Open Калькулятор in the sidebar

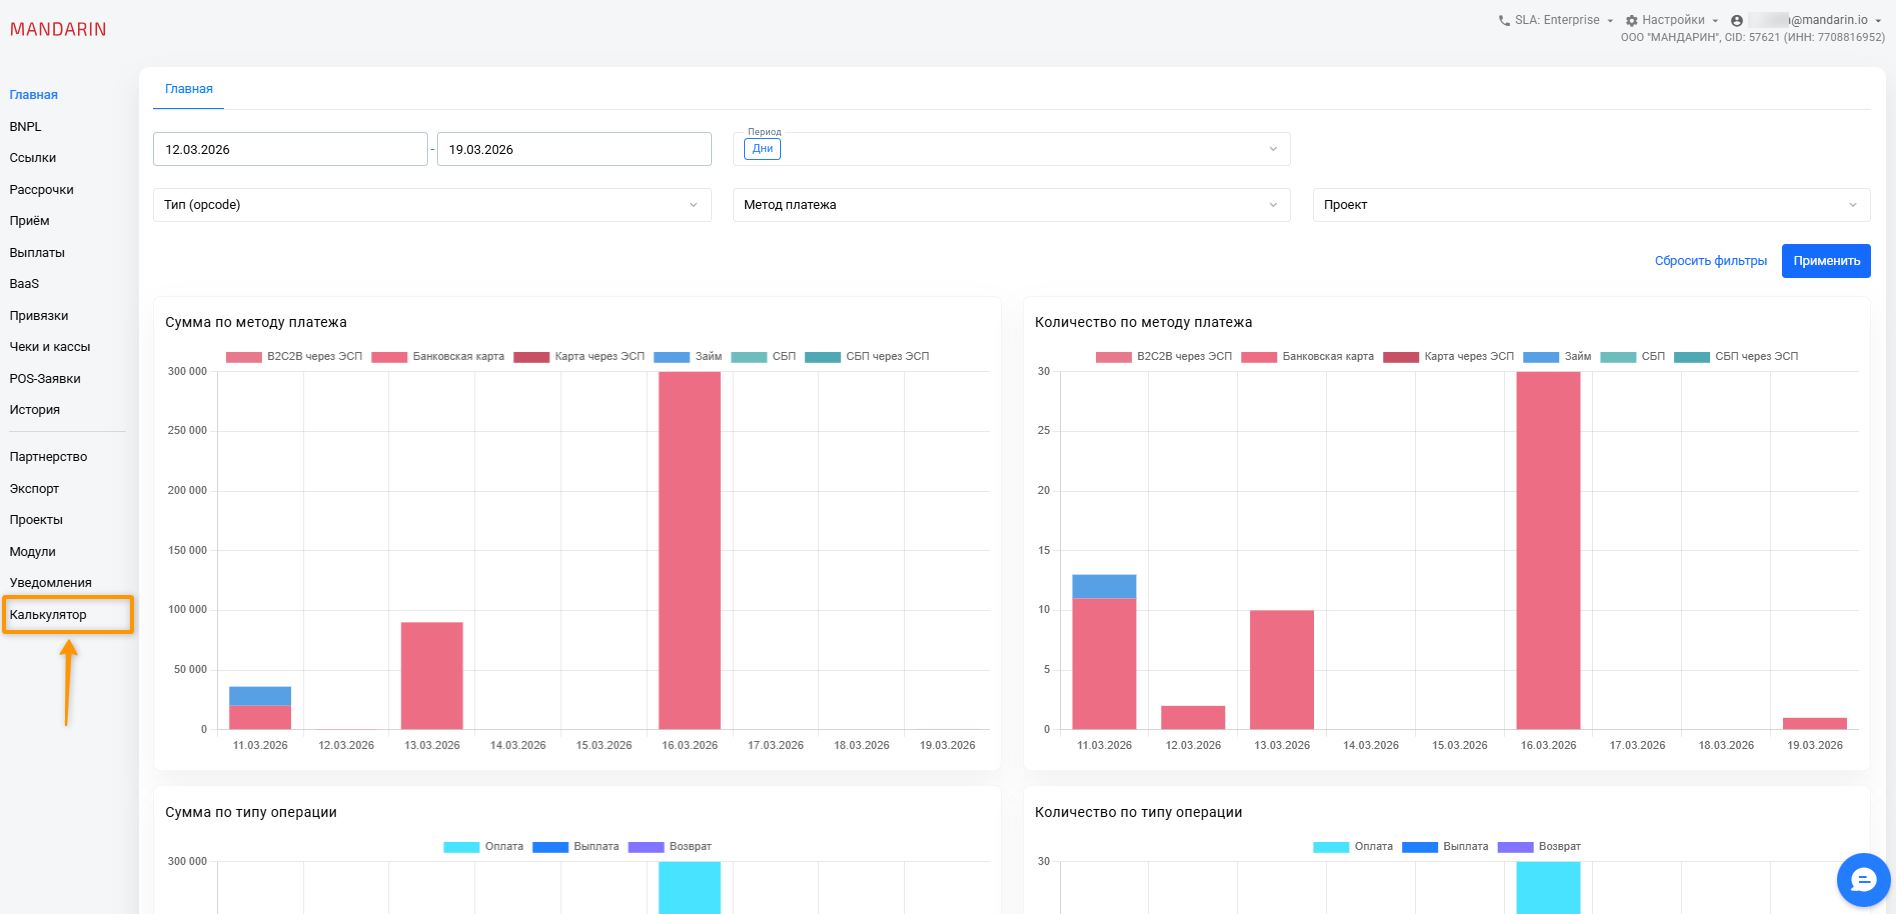48,615
